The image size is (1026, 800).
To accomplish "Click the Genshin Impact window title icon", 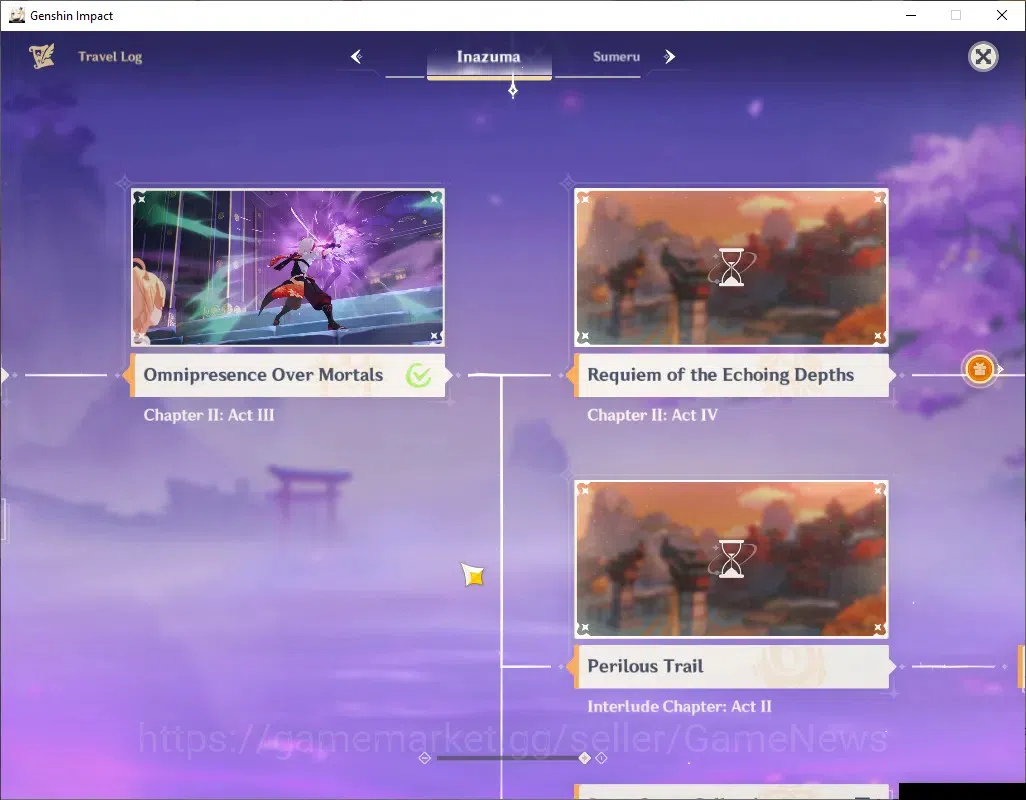I will (17, 15).
